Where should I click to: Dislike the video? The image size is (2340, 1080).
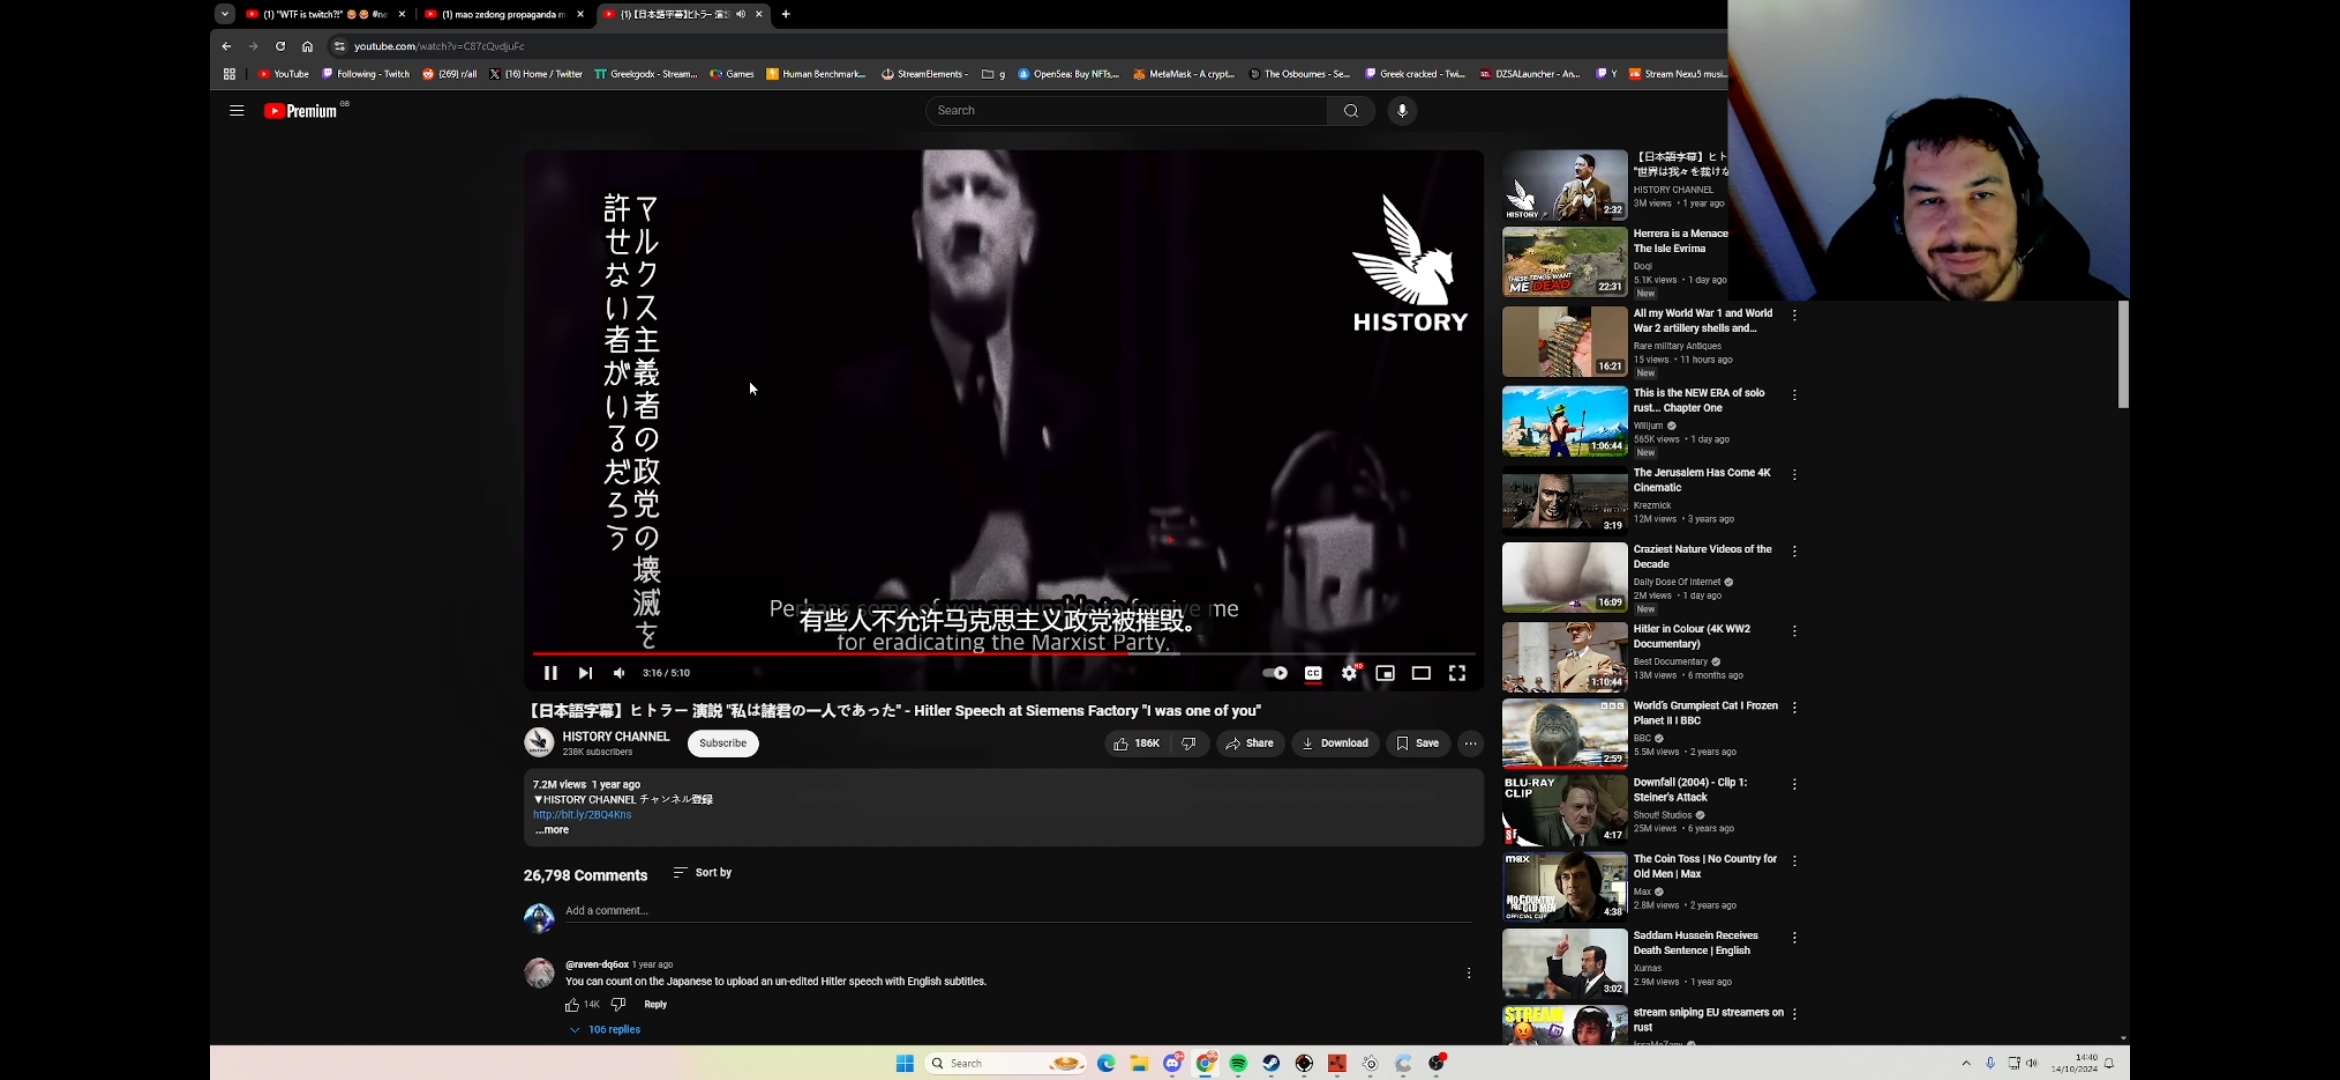[x=1189, y=743]
